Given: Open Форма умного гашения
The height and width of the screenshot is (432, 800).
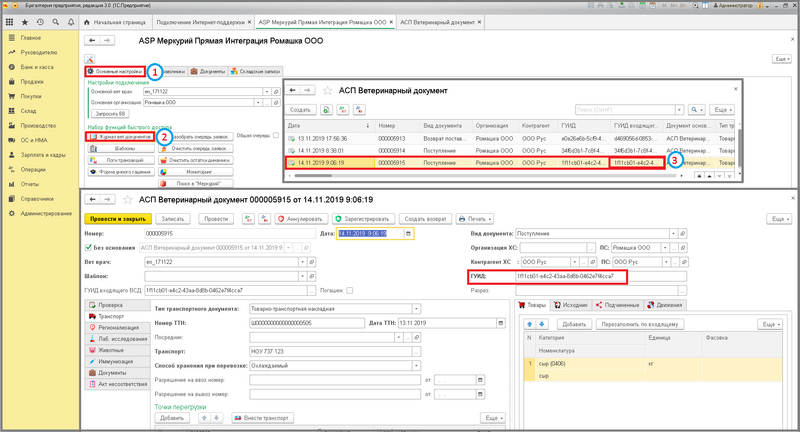Looking at the screenshot, I should coord(121,172).
